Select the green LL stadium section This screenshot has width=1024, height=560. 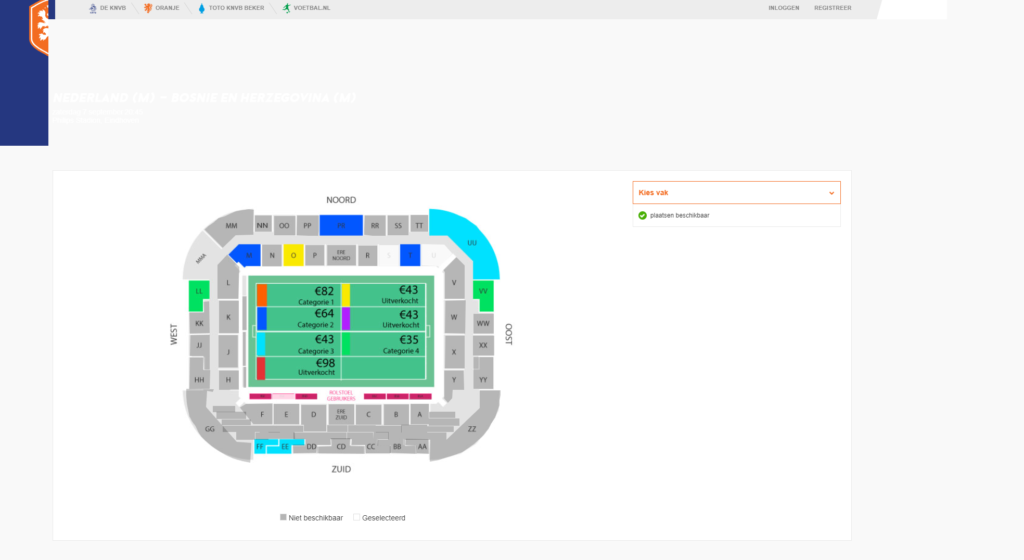[x=199, y=292]
